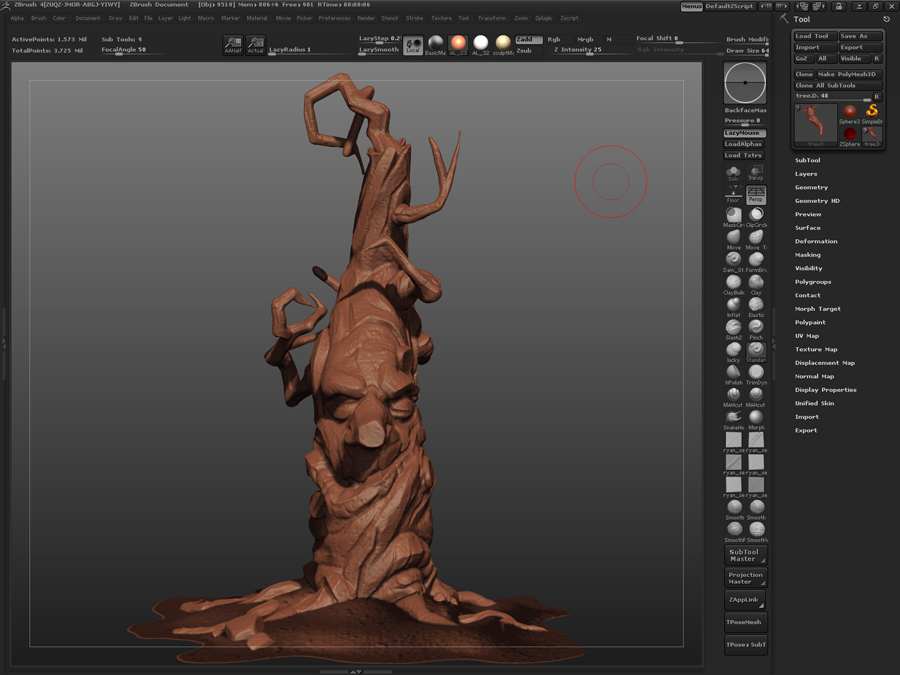The height and width of the screenshot is (675, 900).
Task: Select the MaskCircle brush
Action: (734, 216)
